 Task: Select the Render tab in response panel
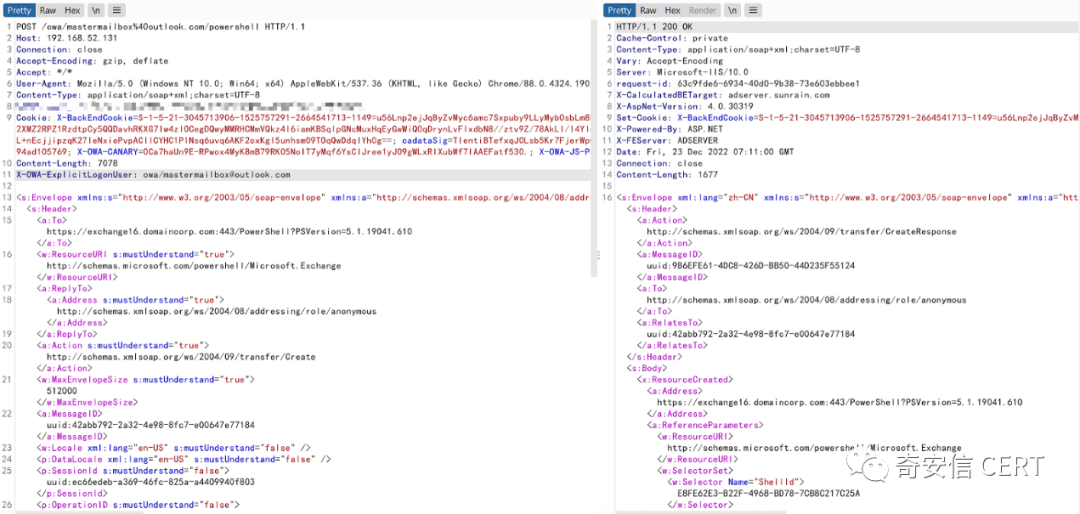(x=703, y=10)
